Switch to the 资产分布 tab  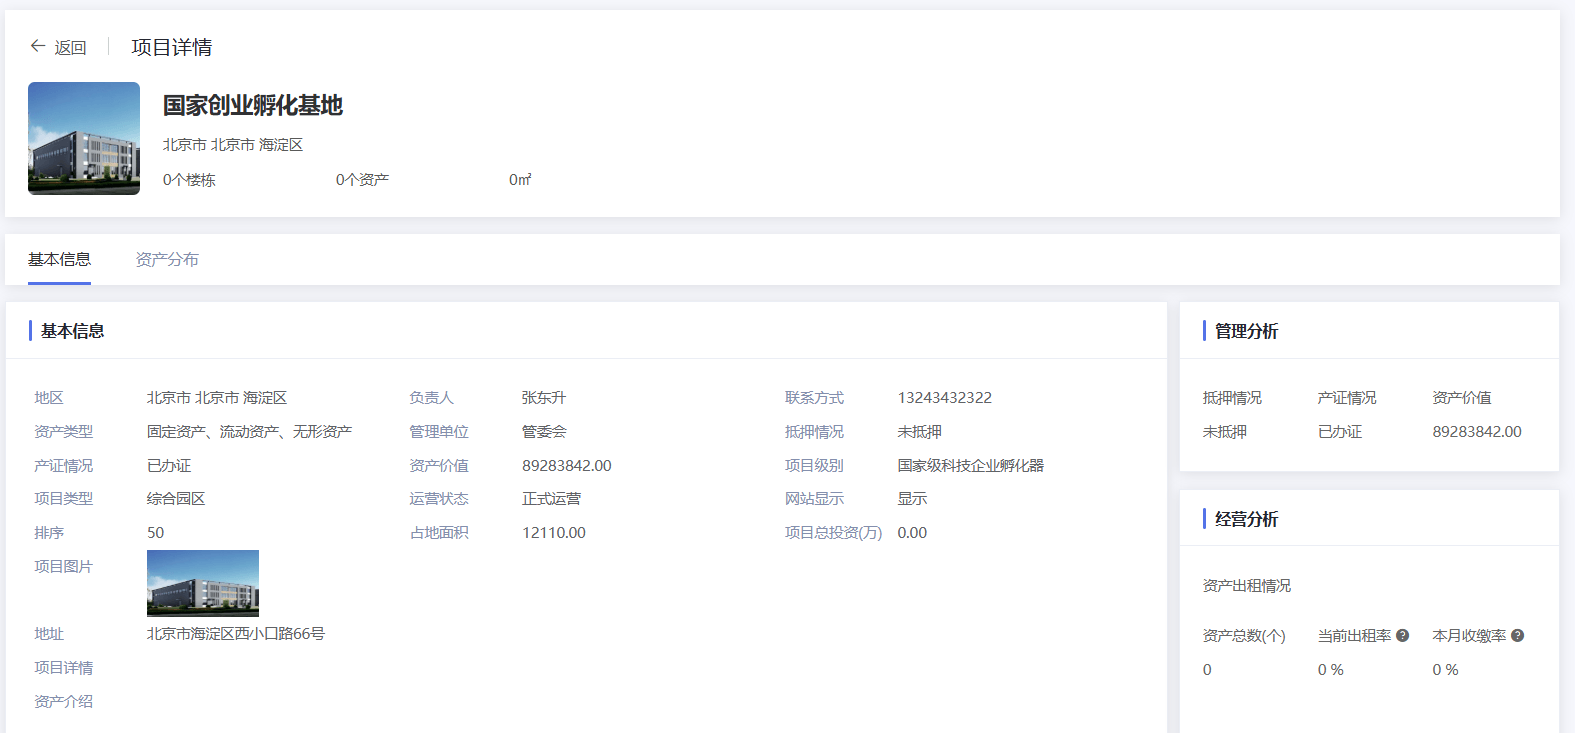click(167, 260)
